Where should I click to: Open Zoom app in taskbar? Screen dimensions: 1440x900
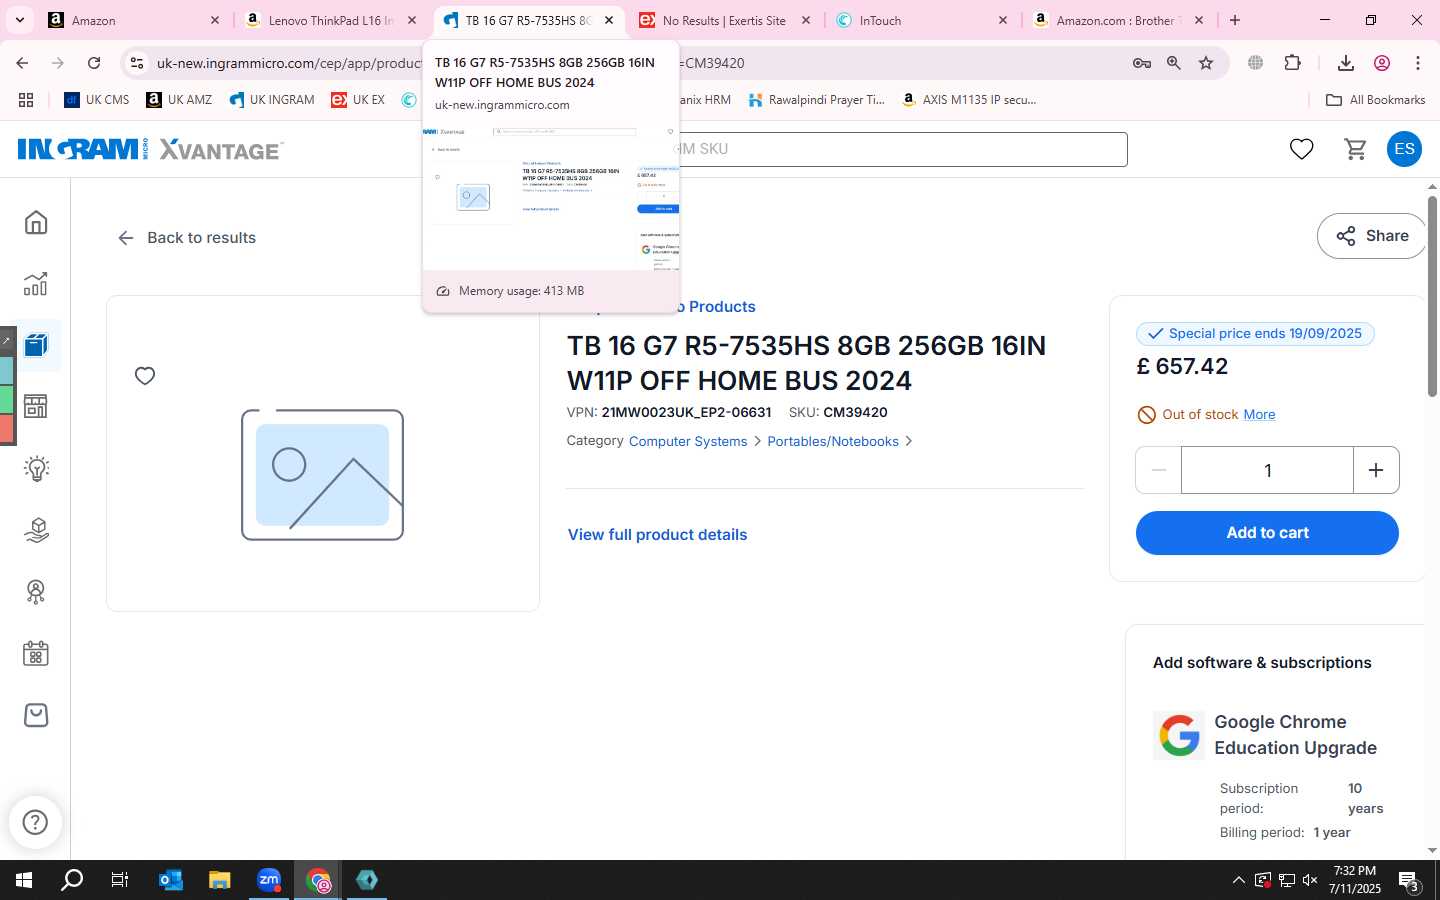tap(269, 880)
